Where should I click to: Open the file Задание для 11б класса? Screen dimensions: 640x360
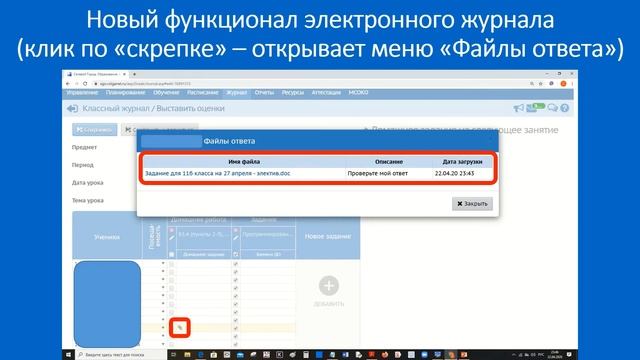[x=218, y=173]
